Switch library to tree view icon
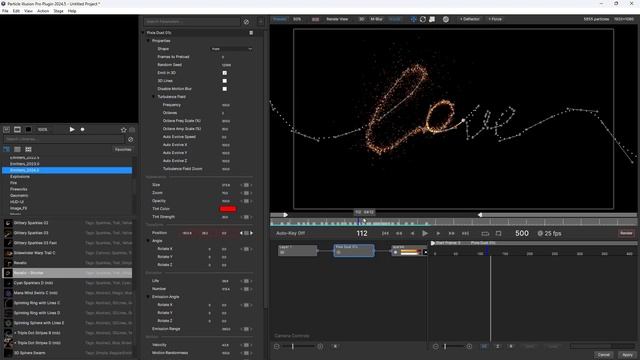Screen dimensions: 640x360 tap(7, 149)
